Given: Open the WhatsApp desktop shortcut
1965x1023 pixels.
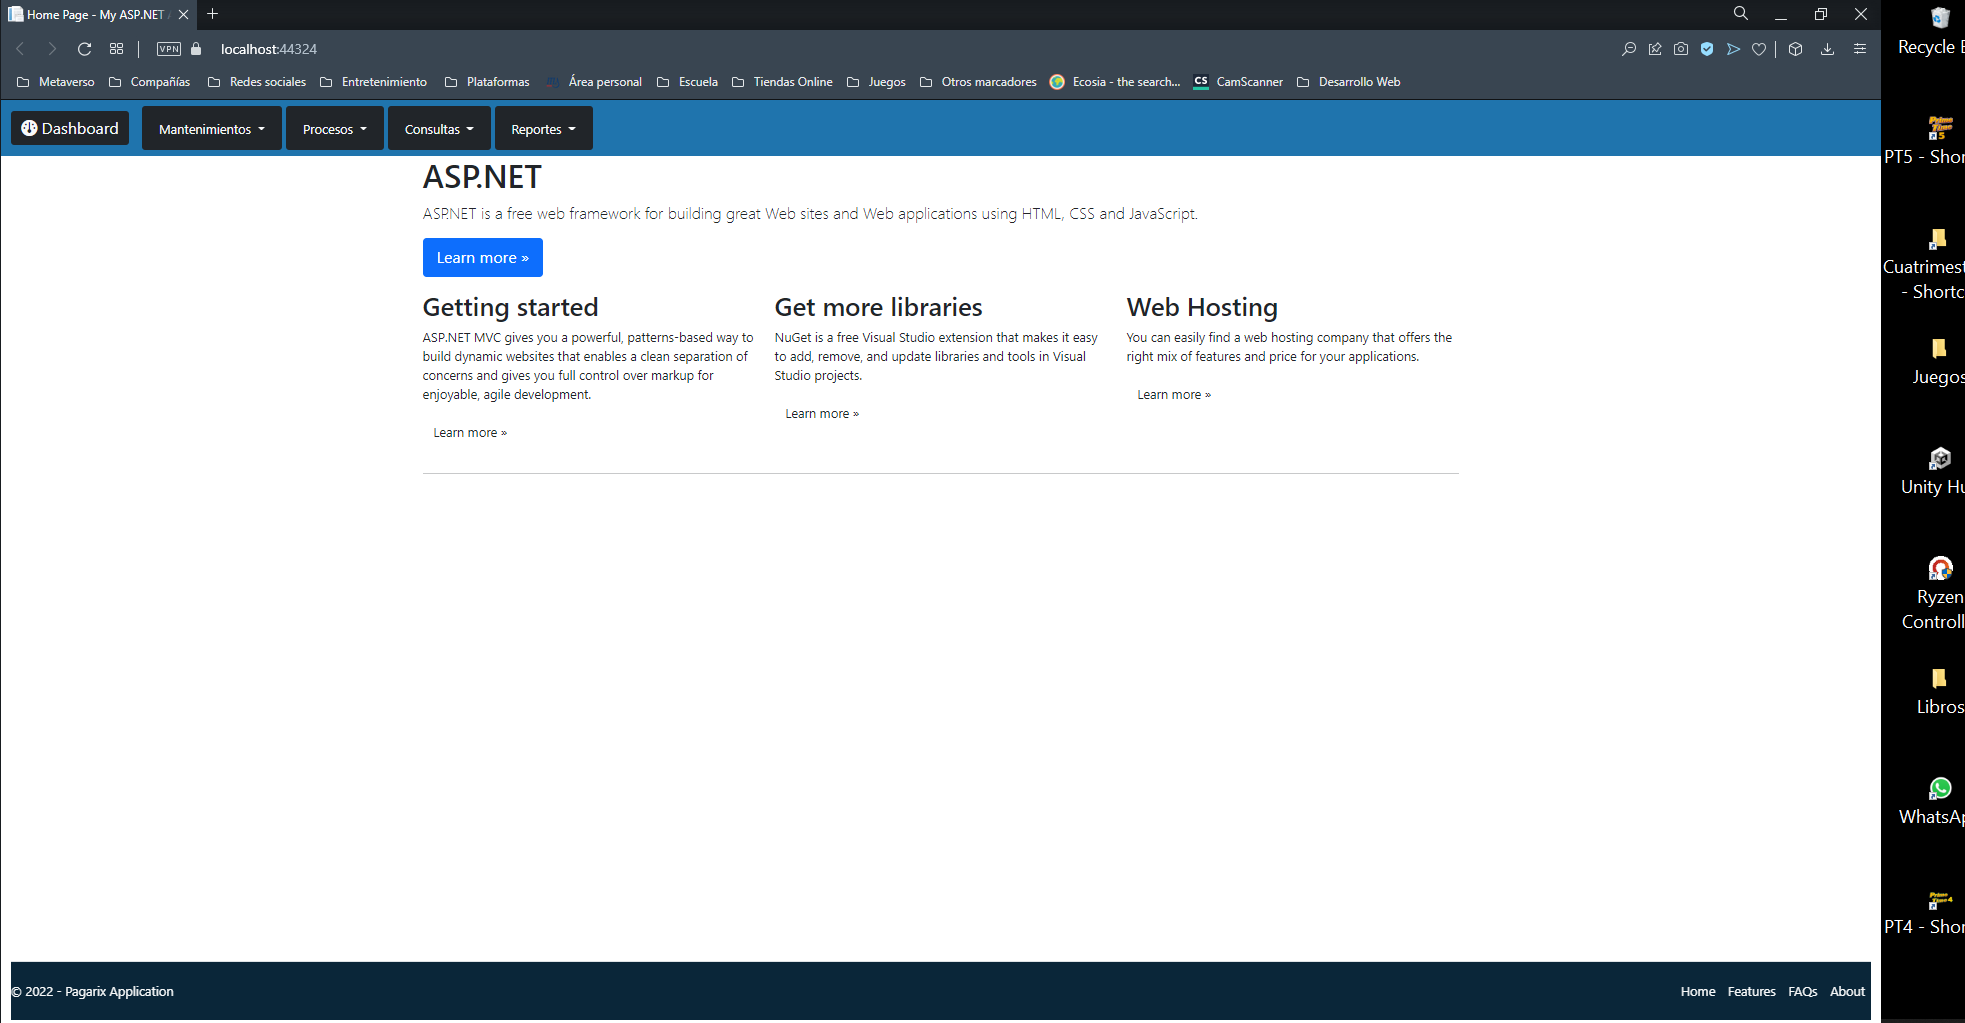Looking at the screenshot, I should pyautogui.click(x=1939, y=789).
